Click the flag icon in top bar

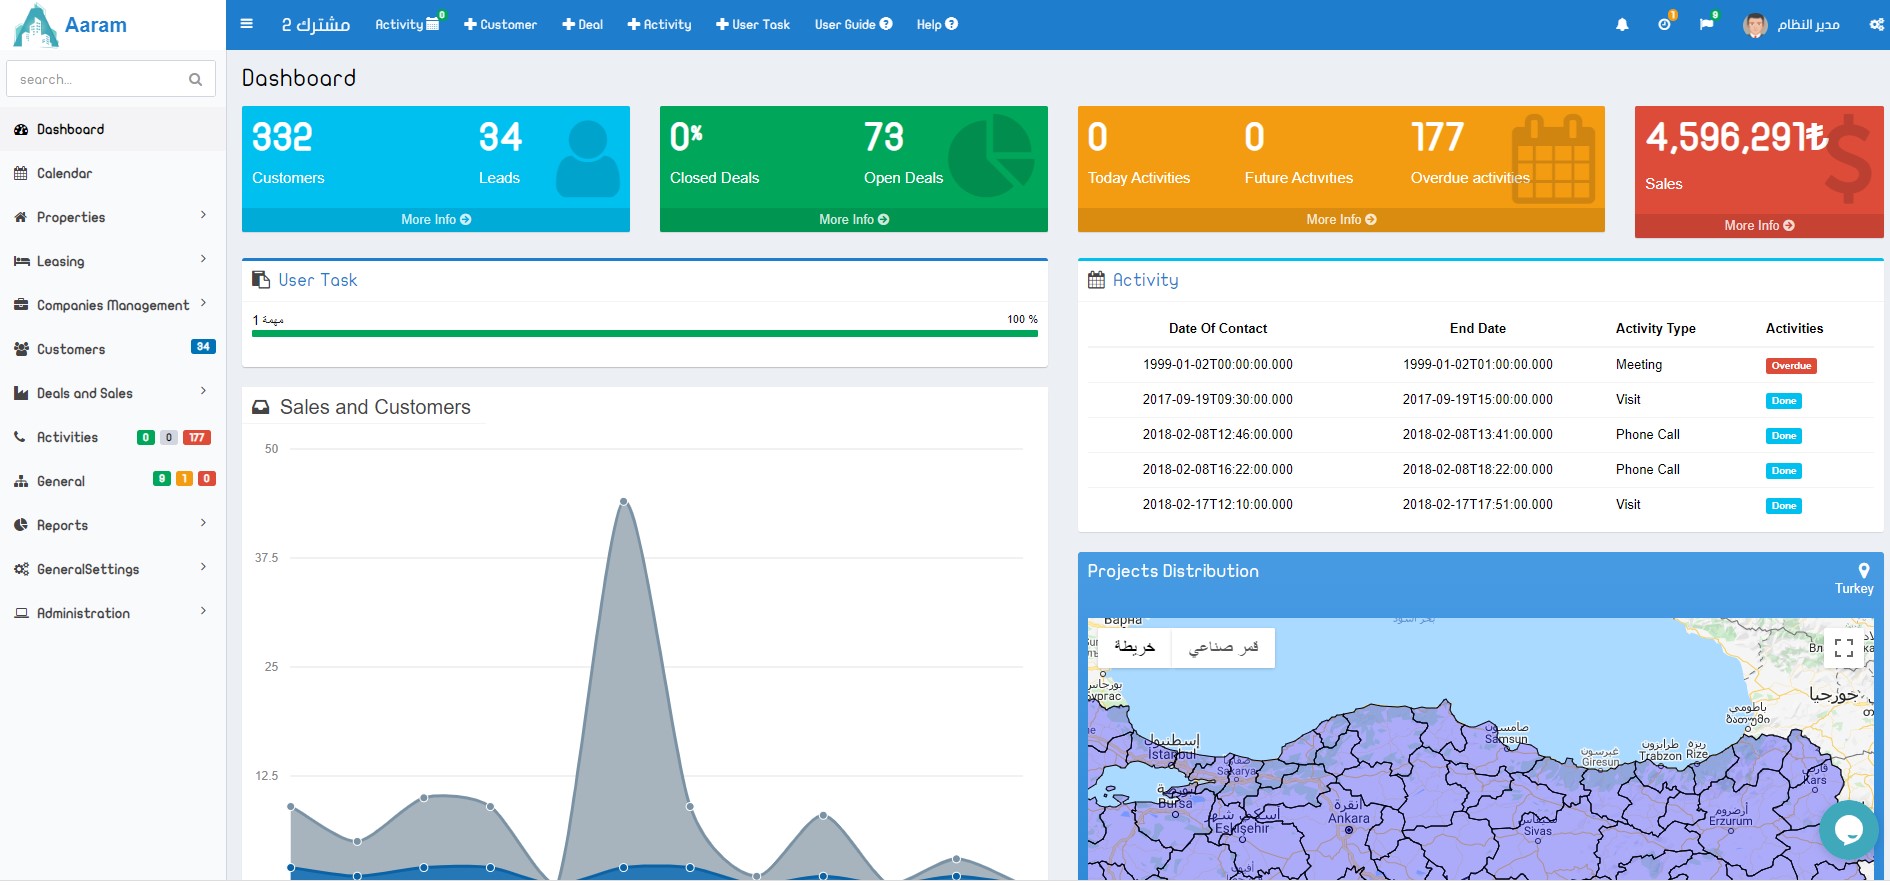click(1706, 25)
